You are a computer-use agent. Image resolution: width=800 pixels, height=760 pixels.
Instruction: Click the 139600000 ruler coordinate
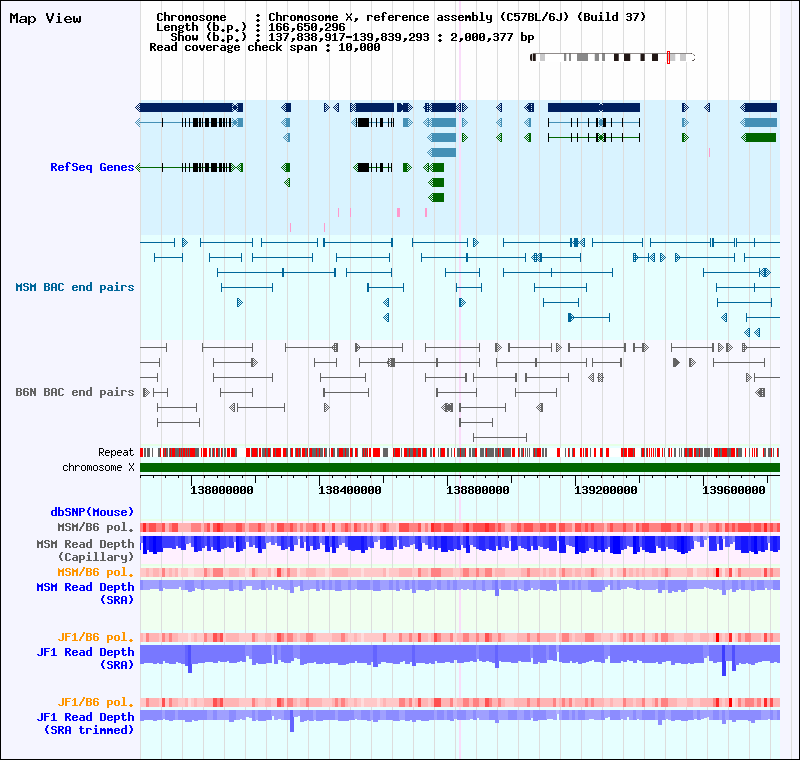734,490
